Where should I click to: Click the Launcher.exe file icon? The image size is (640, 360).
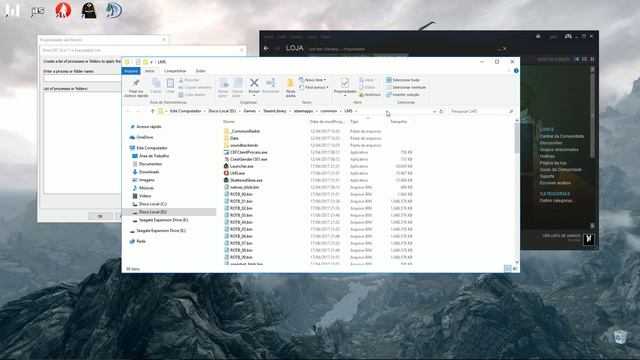(x=226, y=166)
